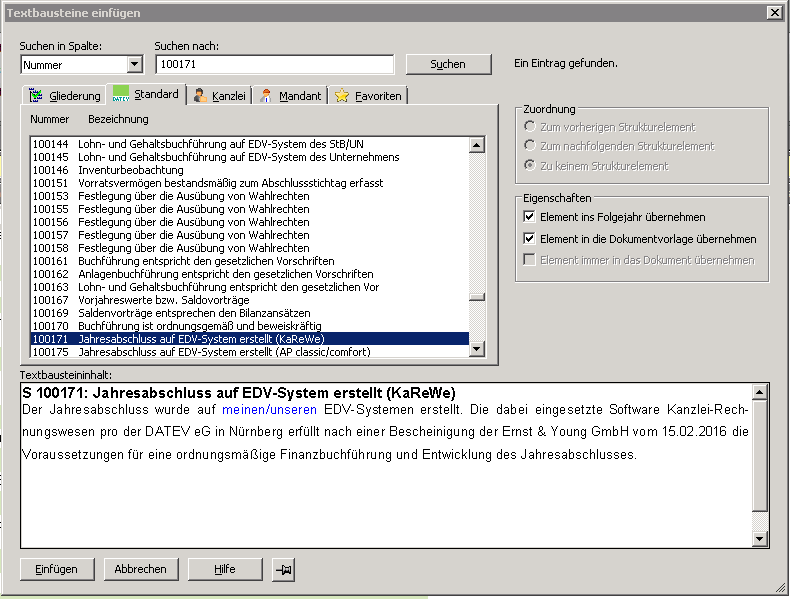Viewport: 790px width, 599px height.
Task: Click the Kanzlei person icon
Action: [x=201, y=96]
